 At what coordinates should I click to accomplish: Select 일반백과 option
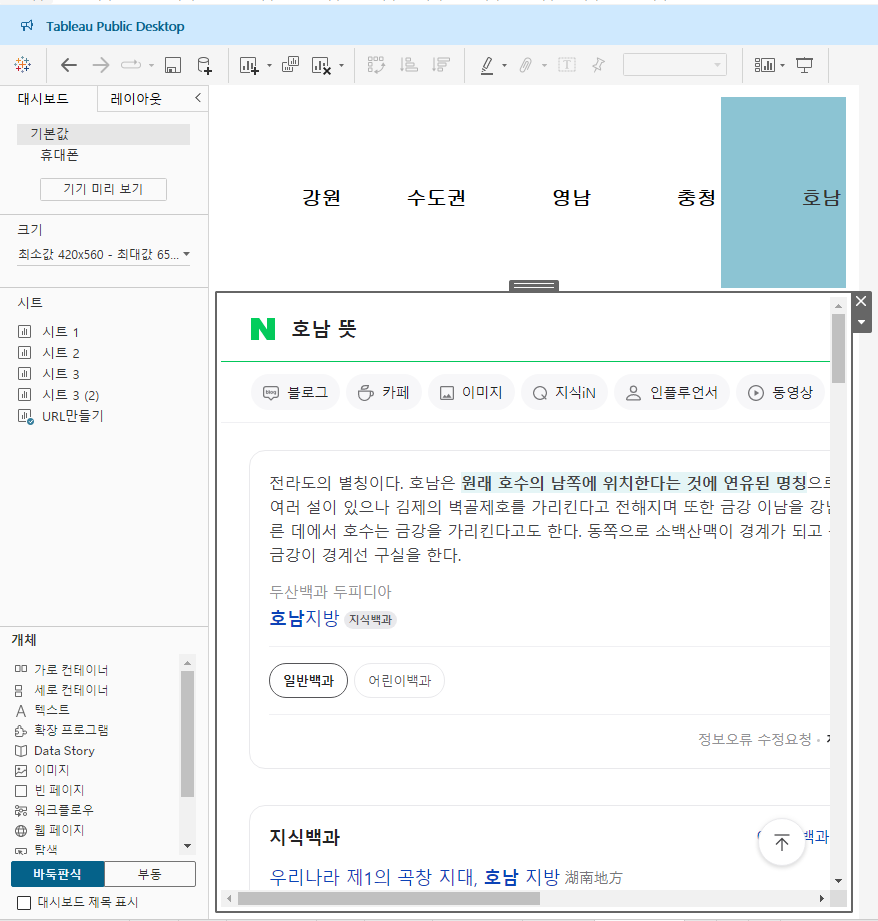click(308, 680)
